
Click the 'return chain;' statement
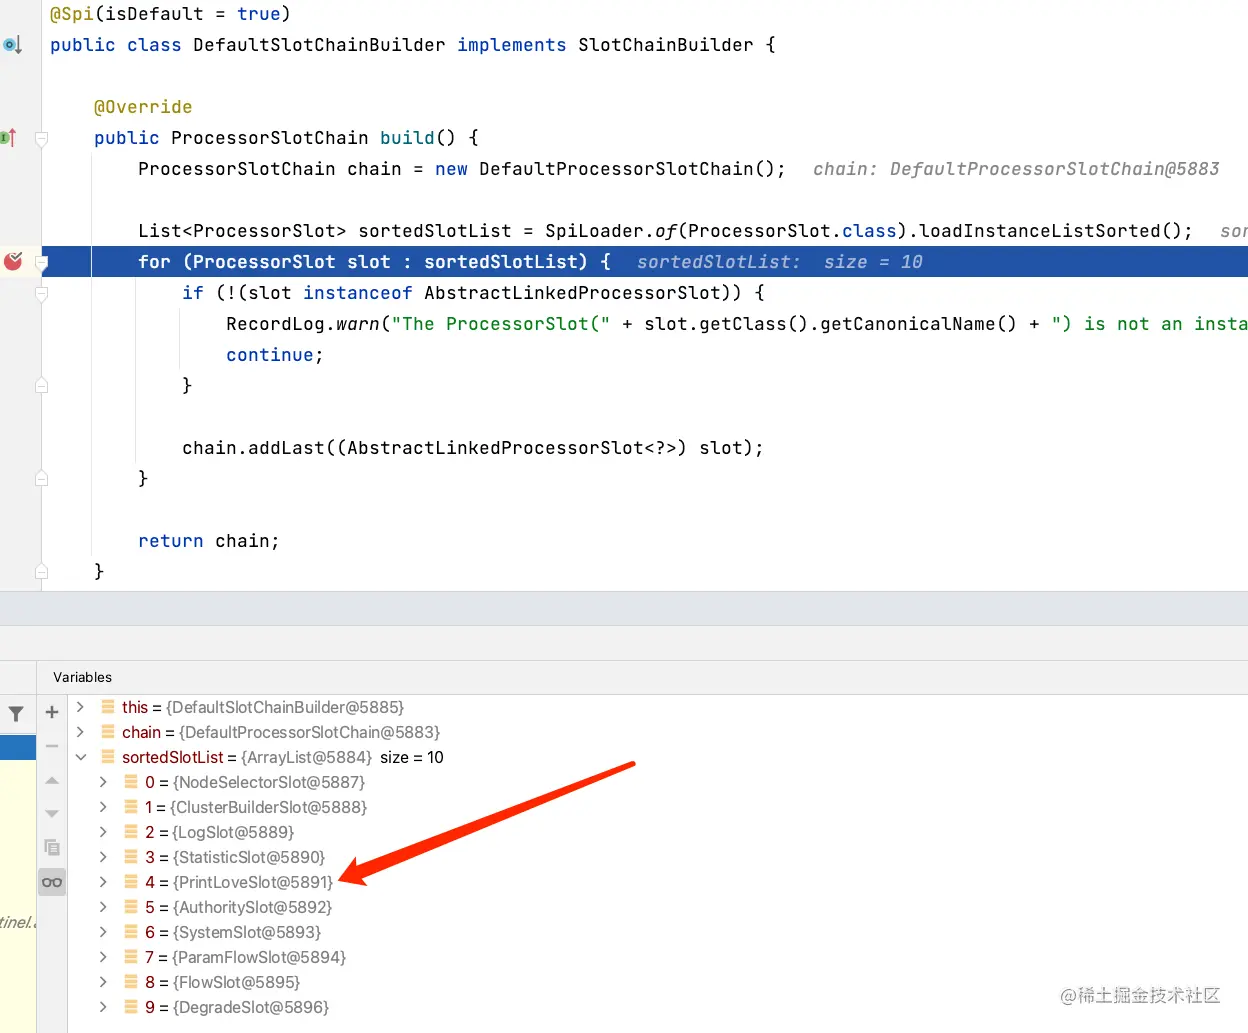pos(209,541)
